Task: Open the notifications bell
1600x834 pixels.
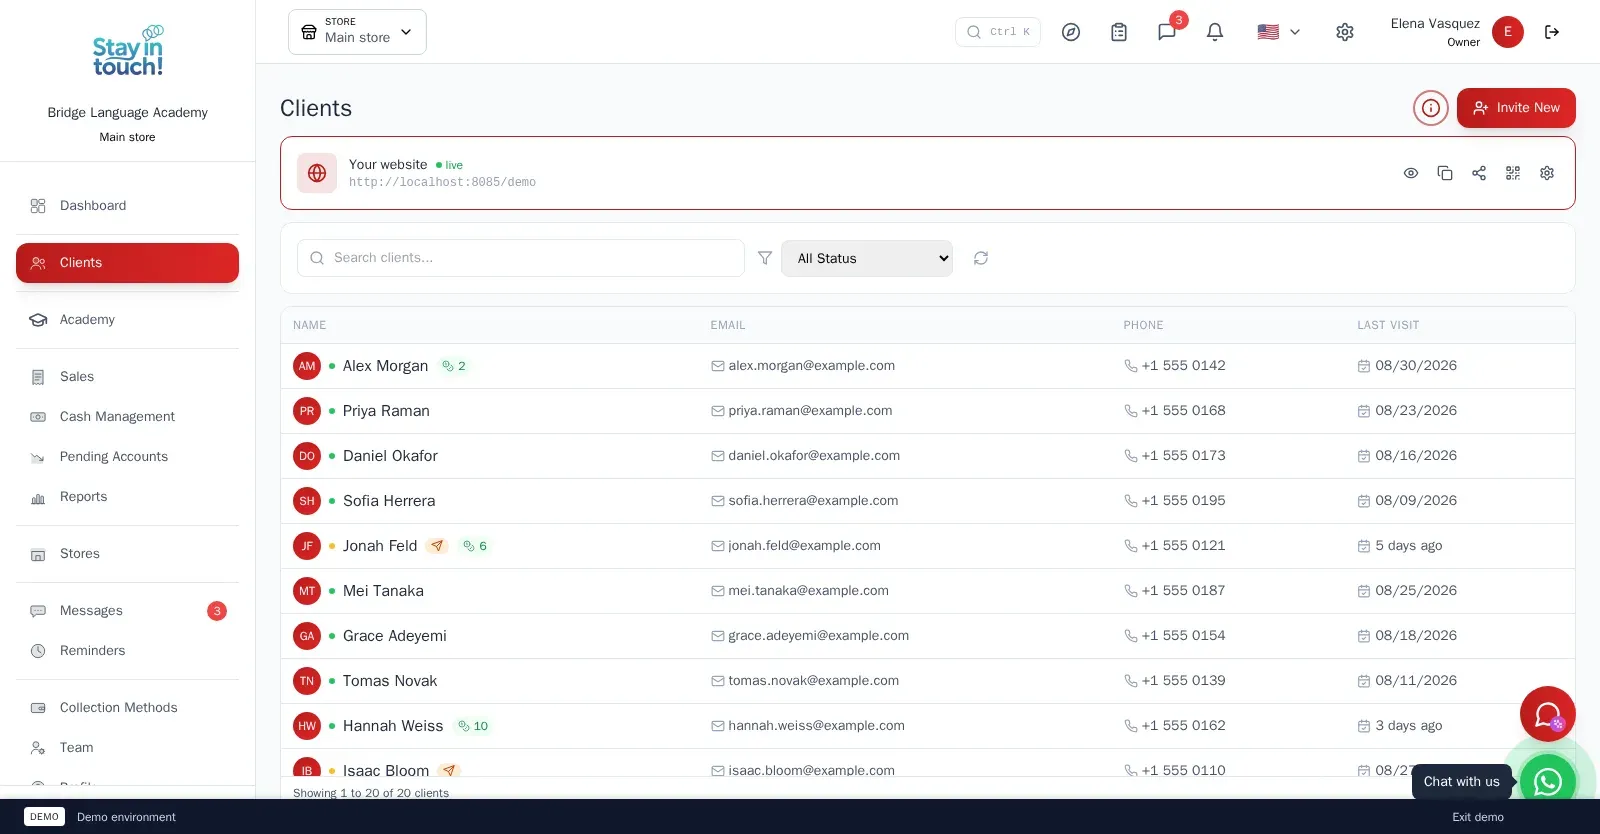Action: [x=1215, y=32]
